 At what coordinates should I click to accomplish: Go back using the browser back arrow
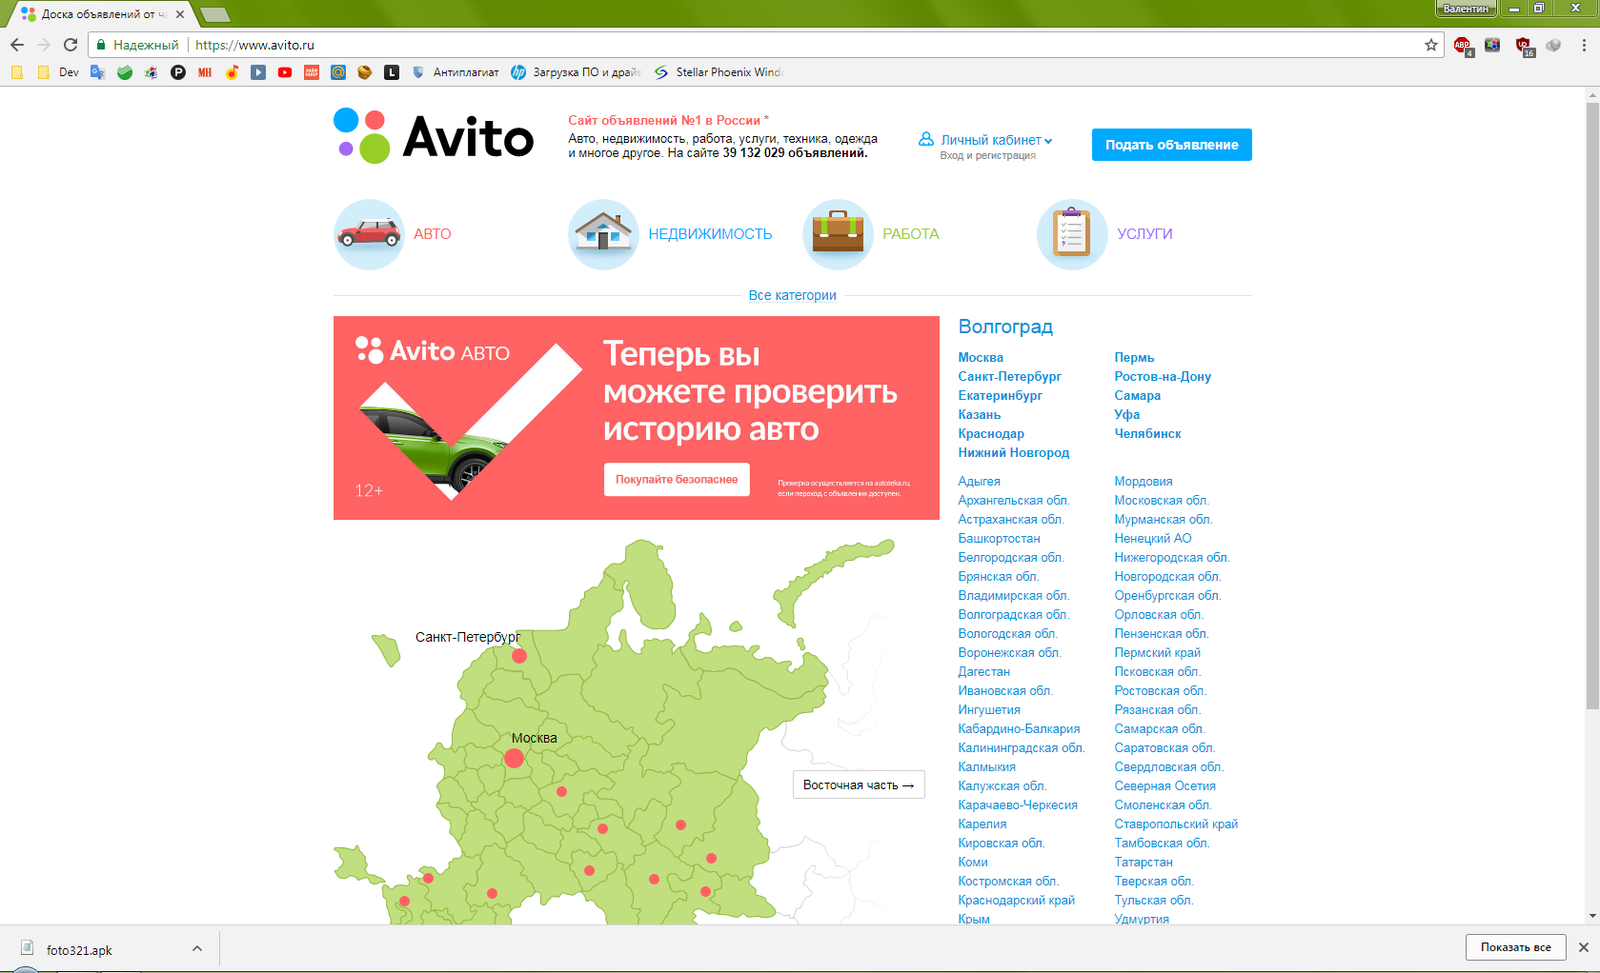17,45
